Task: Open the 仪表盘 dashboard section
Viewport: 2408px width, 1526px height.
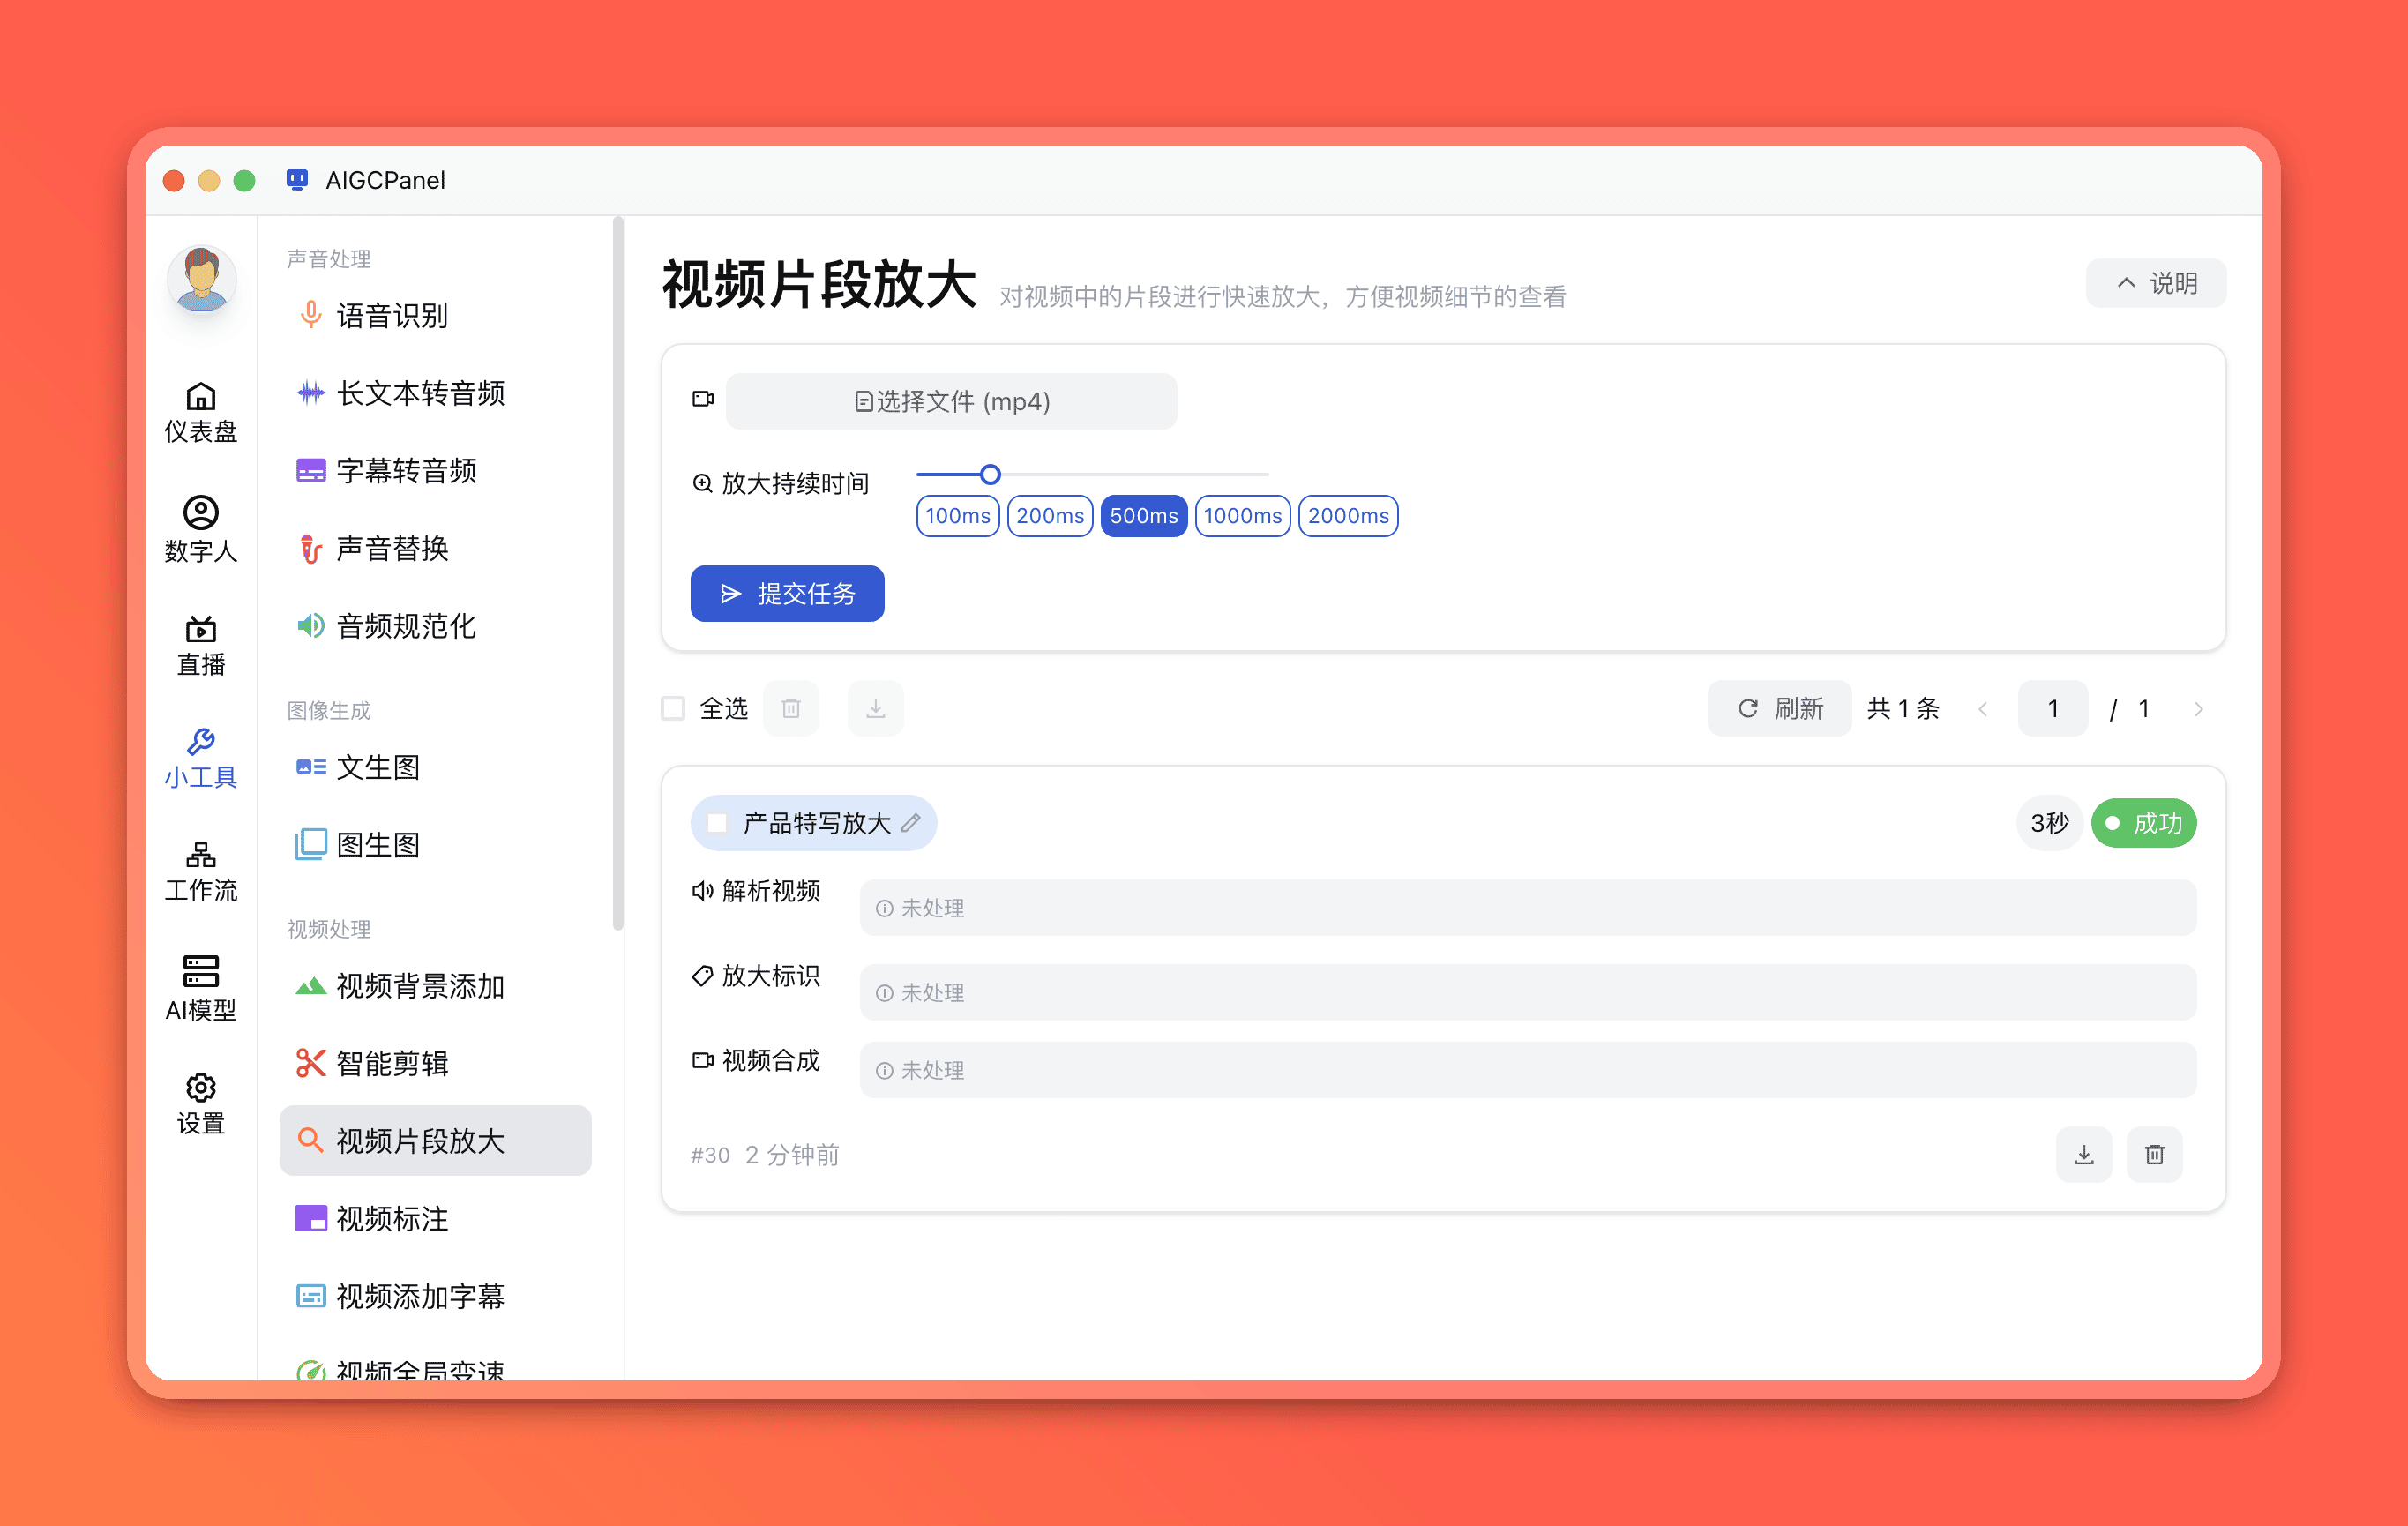Action: (200, 412)
